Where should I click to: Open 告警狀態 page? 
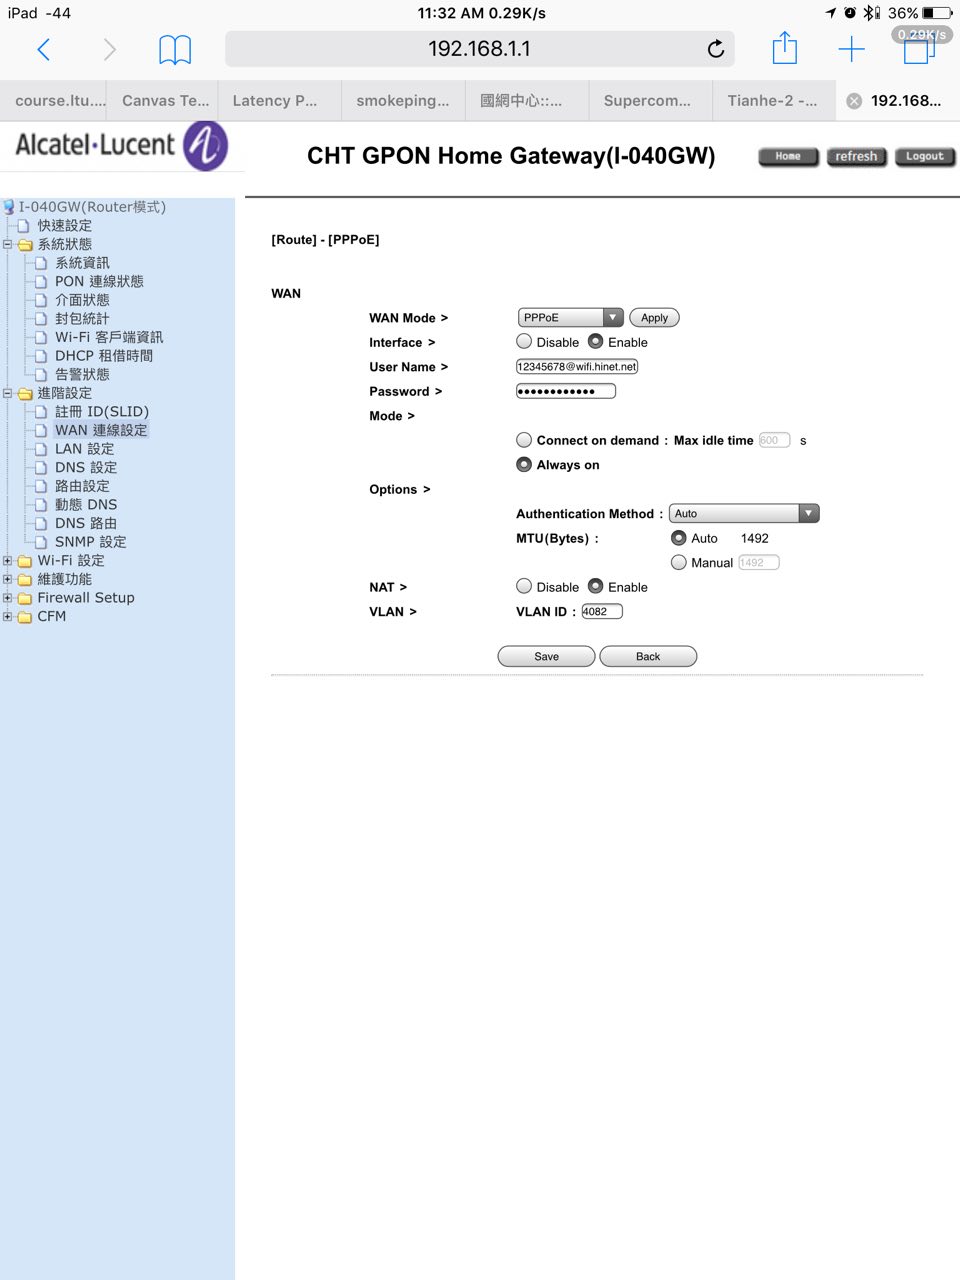(82, 375)
